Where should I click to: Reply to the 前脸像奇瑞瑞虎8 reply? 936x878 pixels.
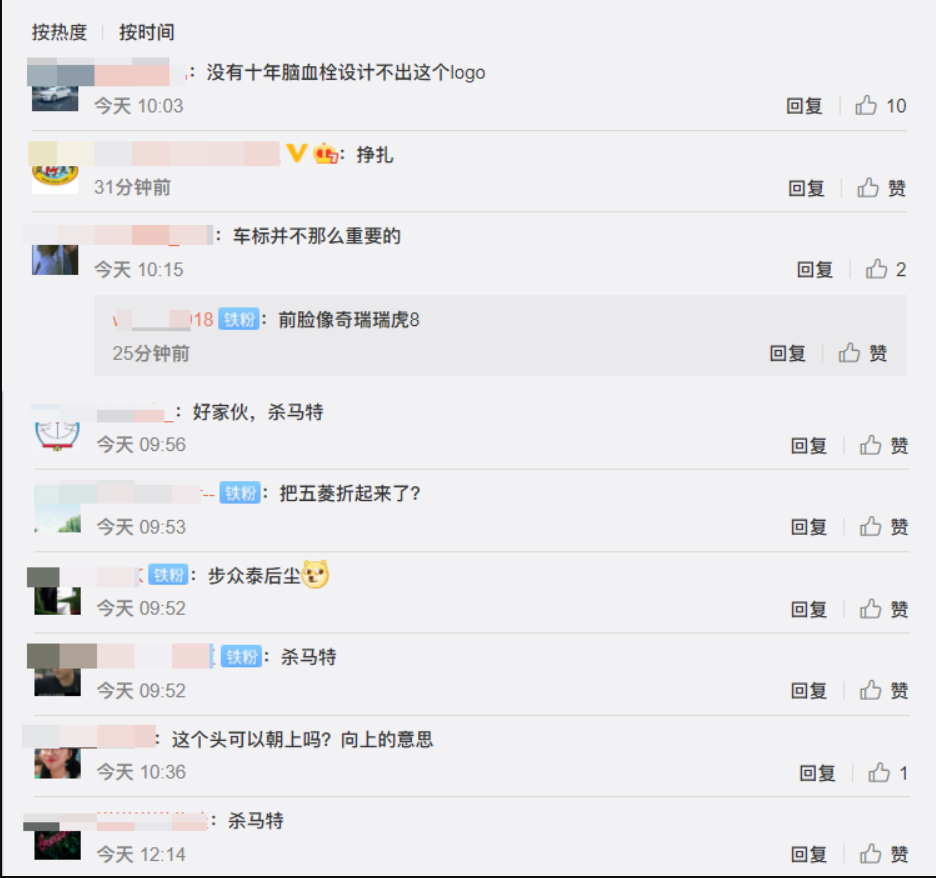[x=787, y=353]
